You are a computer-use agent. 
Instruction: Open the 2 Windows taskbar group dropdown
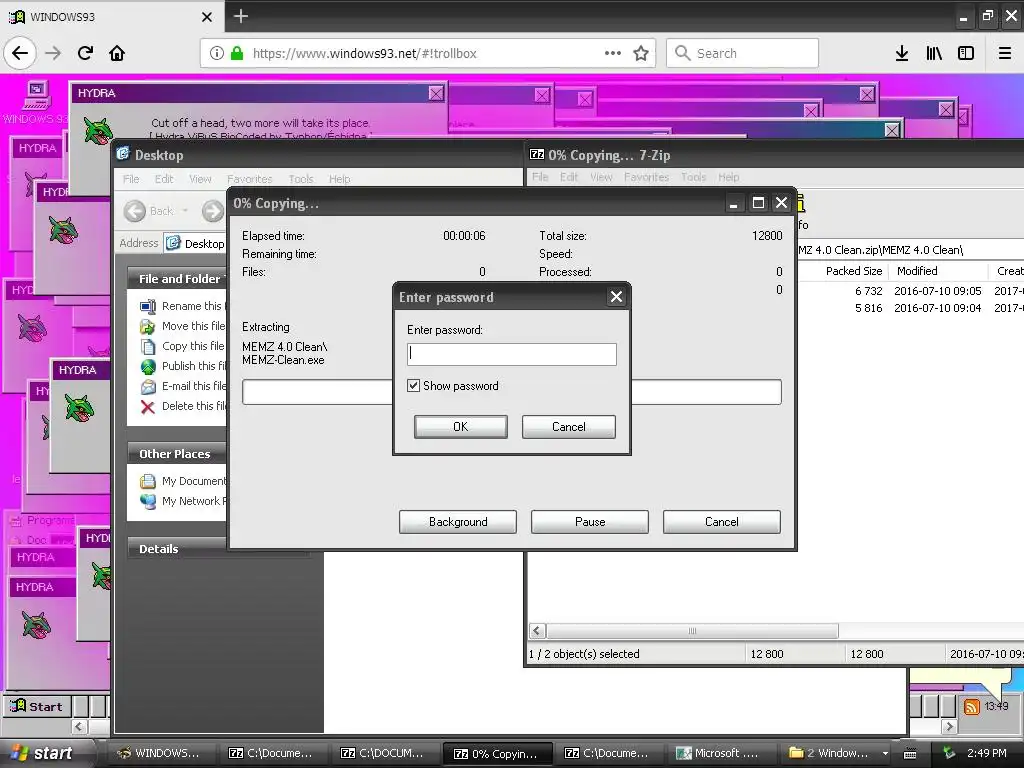point(886,753)
